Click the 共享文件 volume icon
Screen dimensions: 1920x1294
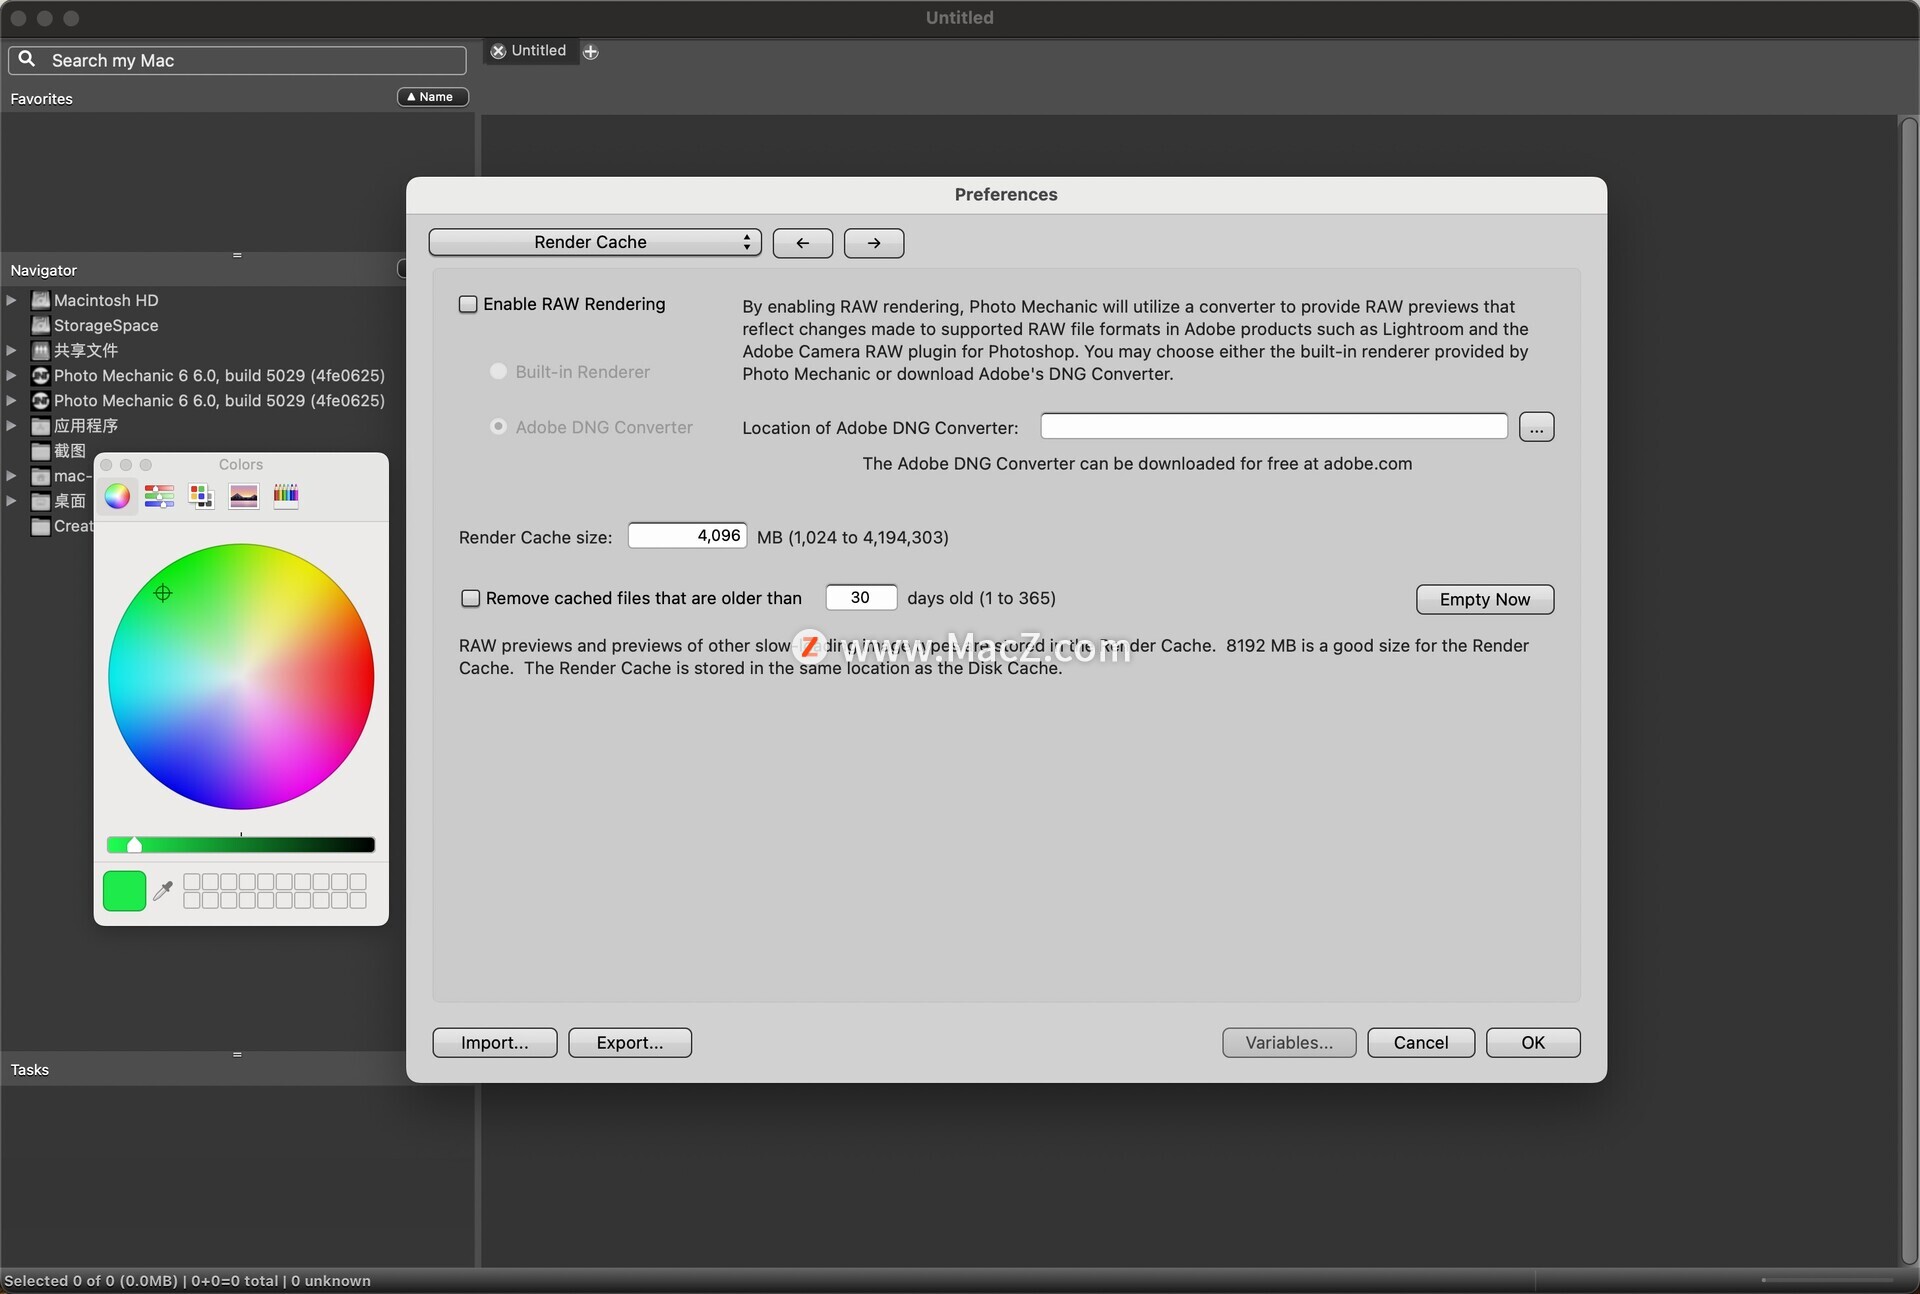coord(41,350)
